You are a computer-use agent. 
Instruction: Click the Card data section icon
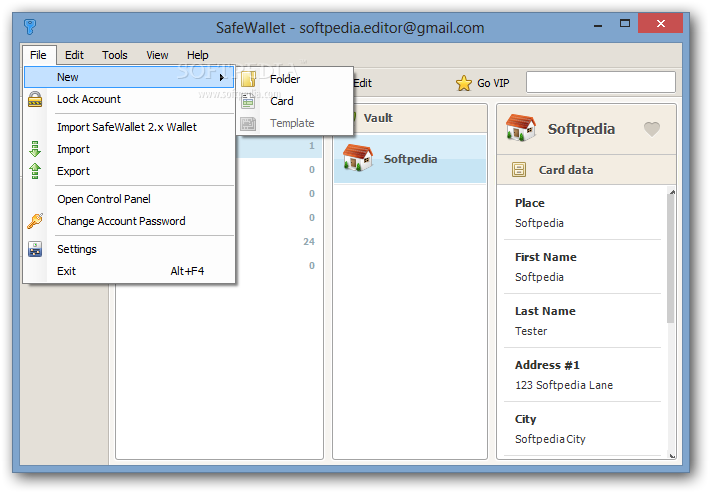[x=519, y=170]
